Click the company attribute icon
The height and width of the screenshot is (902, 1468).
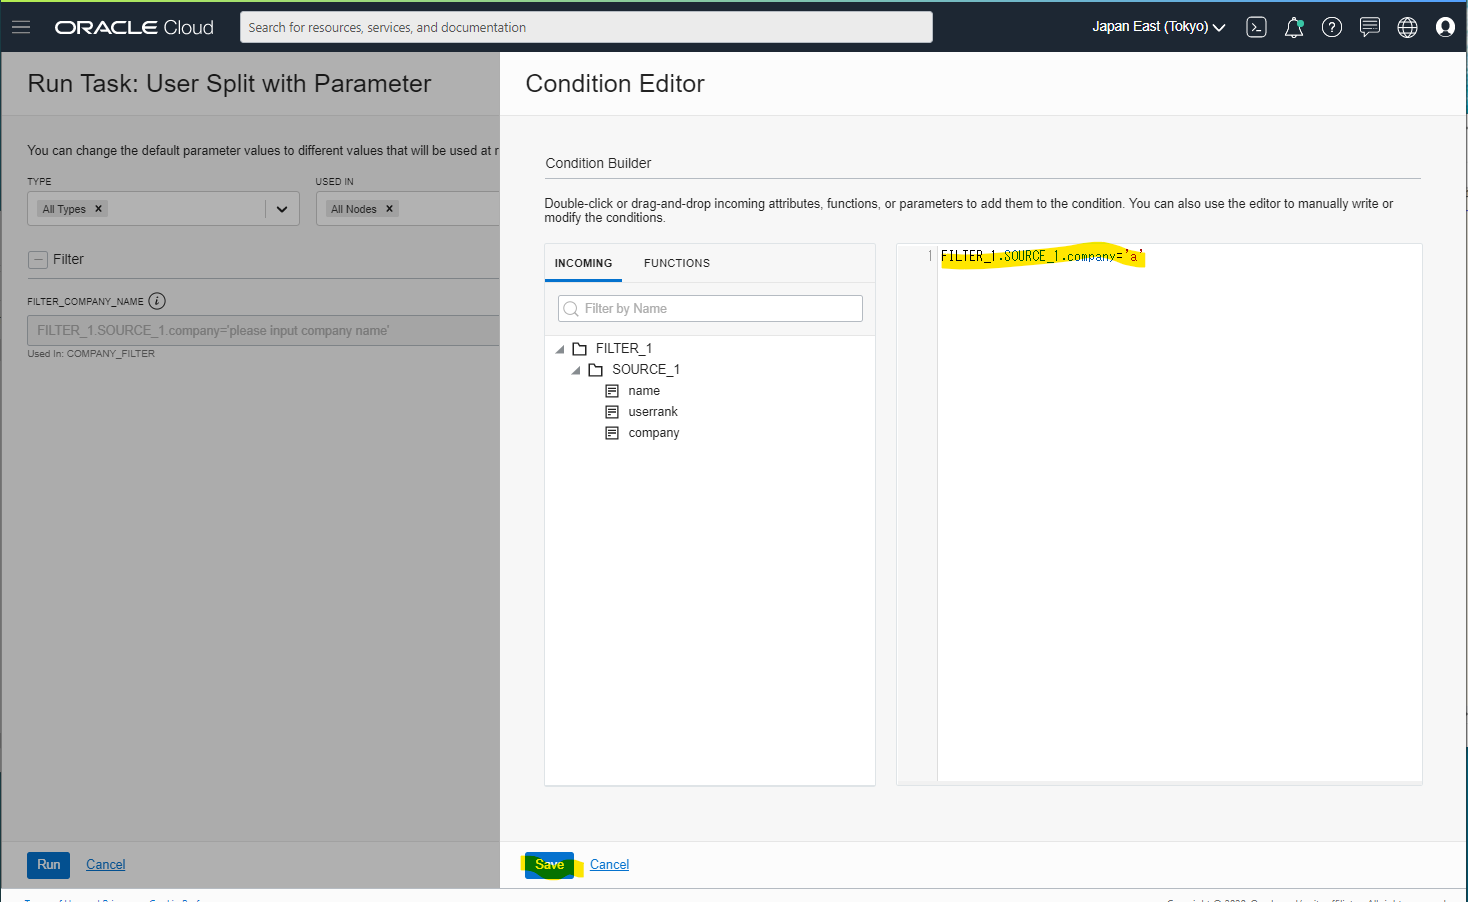612,433
